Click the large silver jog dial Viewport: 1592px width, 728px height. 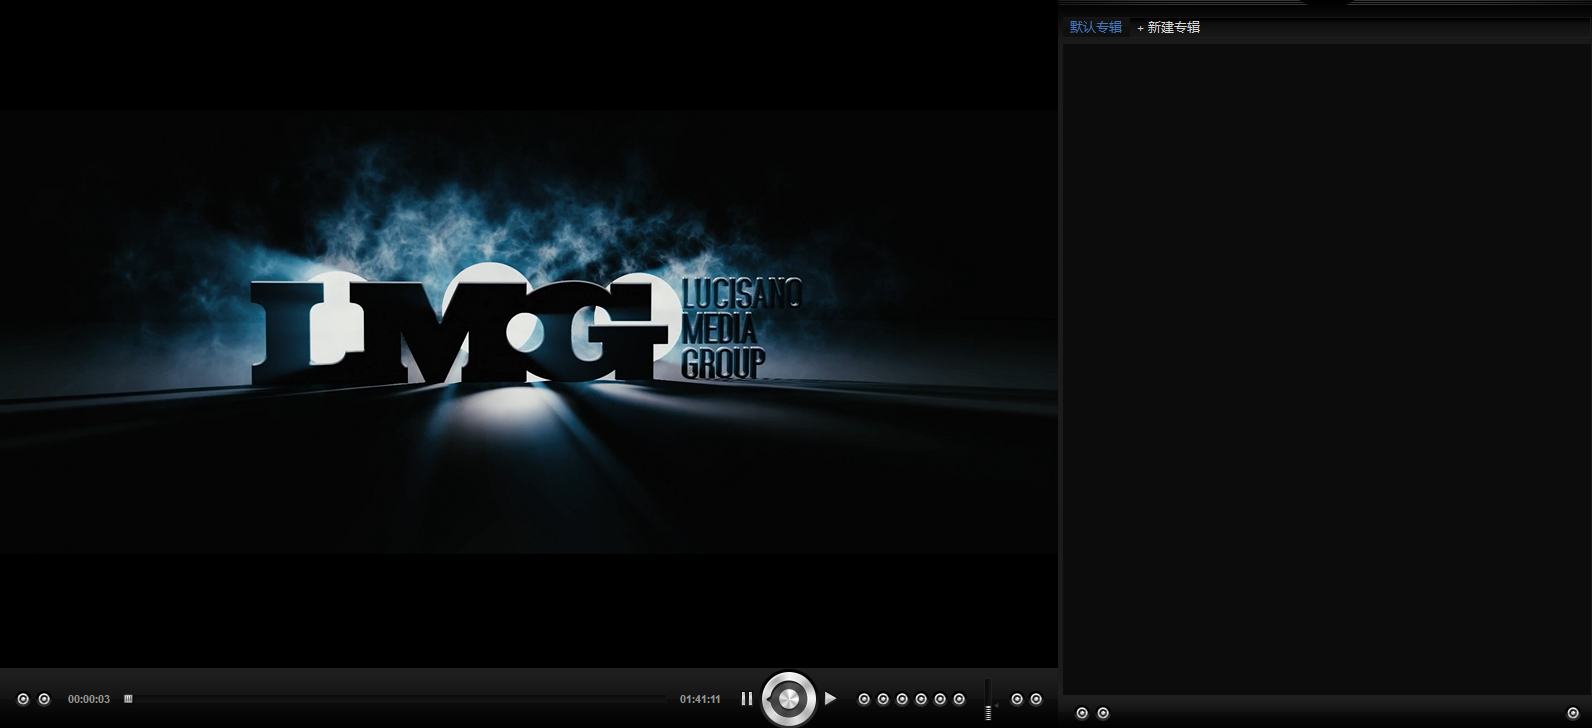coord(789,698)
